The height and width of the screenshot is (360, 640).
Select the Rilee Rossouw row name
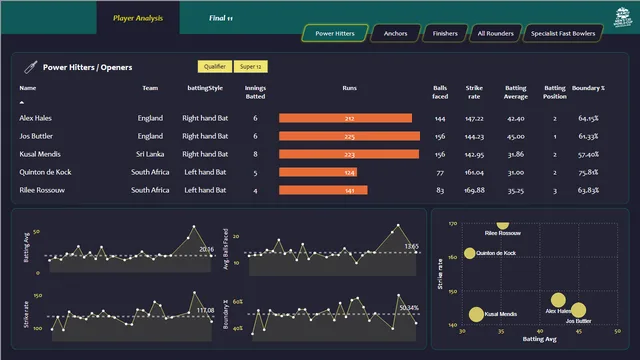coord(42,190)
